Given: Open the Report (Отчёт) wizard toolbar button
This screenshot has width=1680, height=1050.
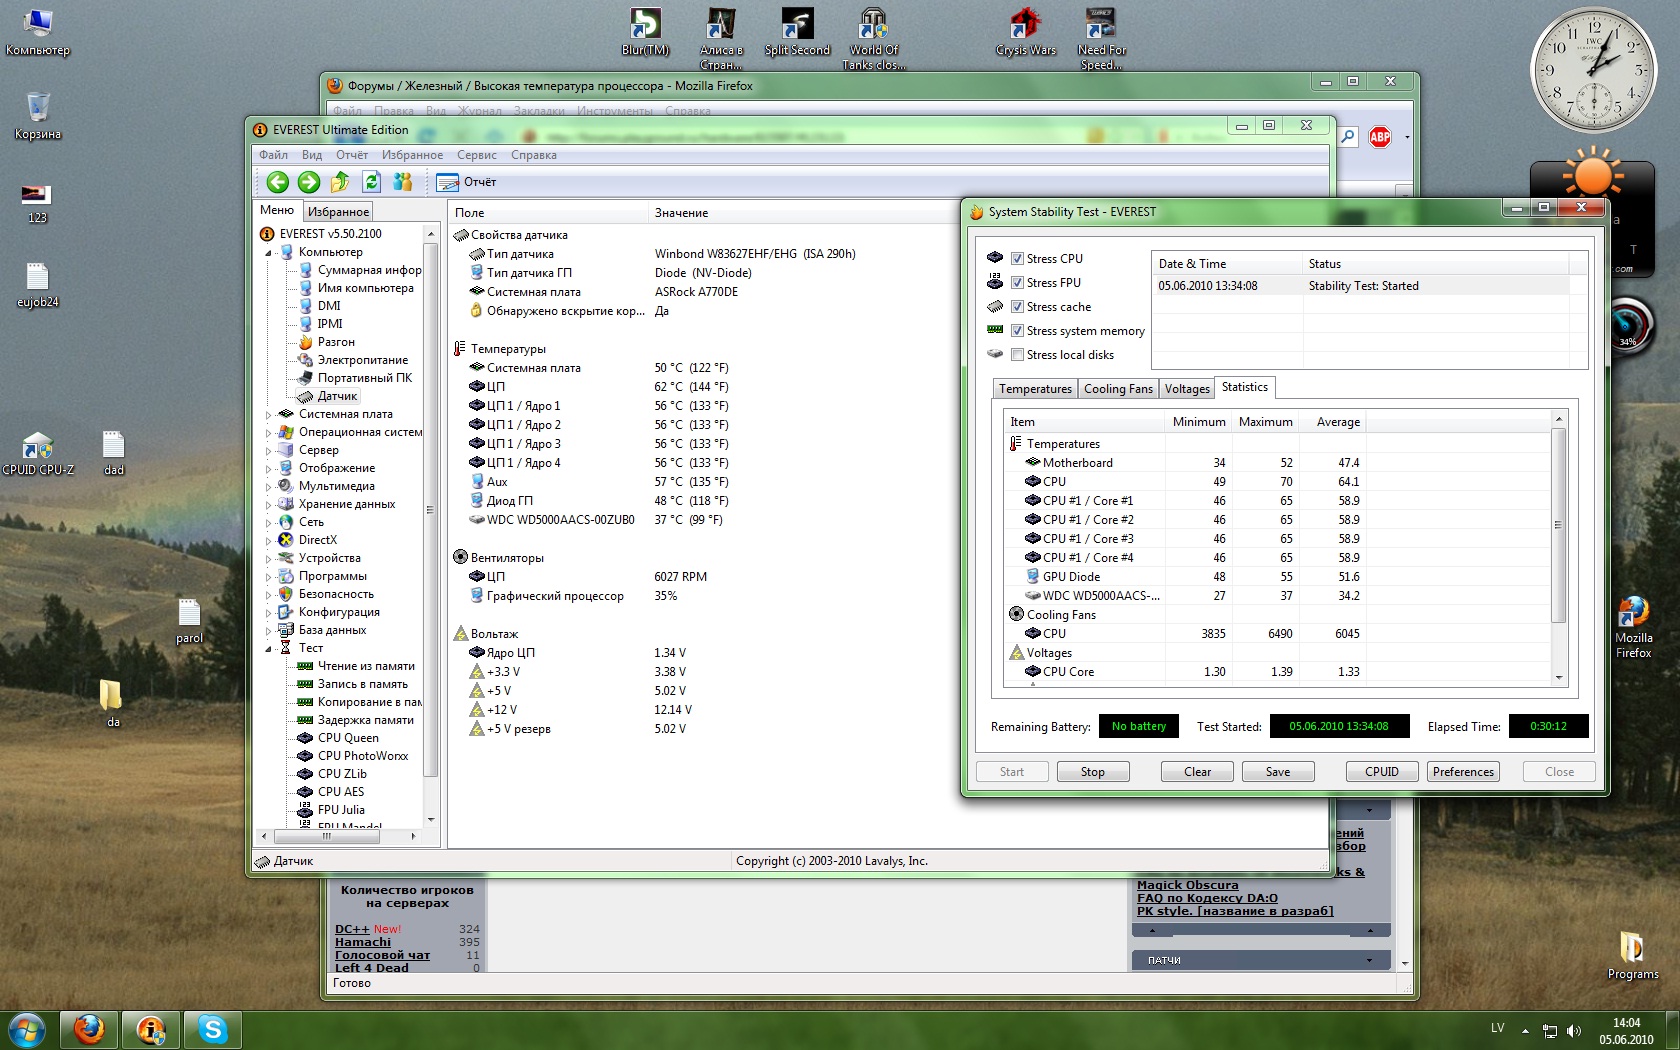Looking at the screenshot, I should [467, 182].
